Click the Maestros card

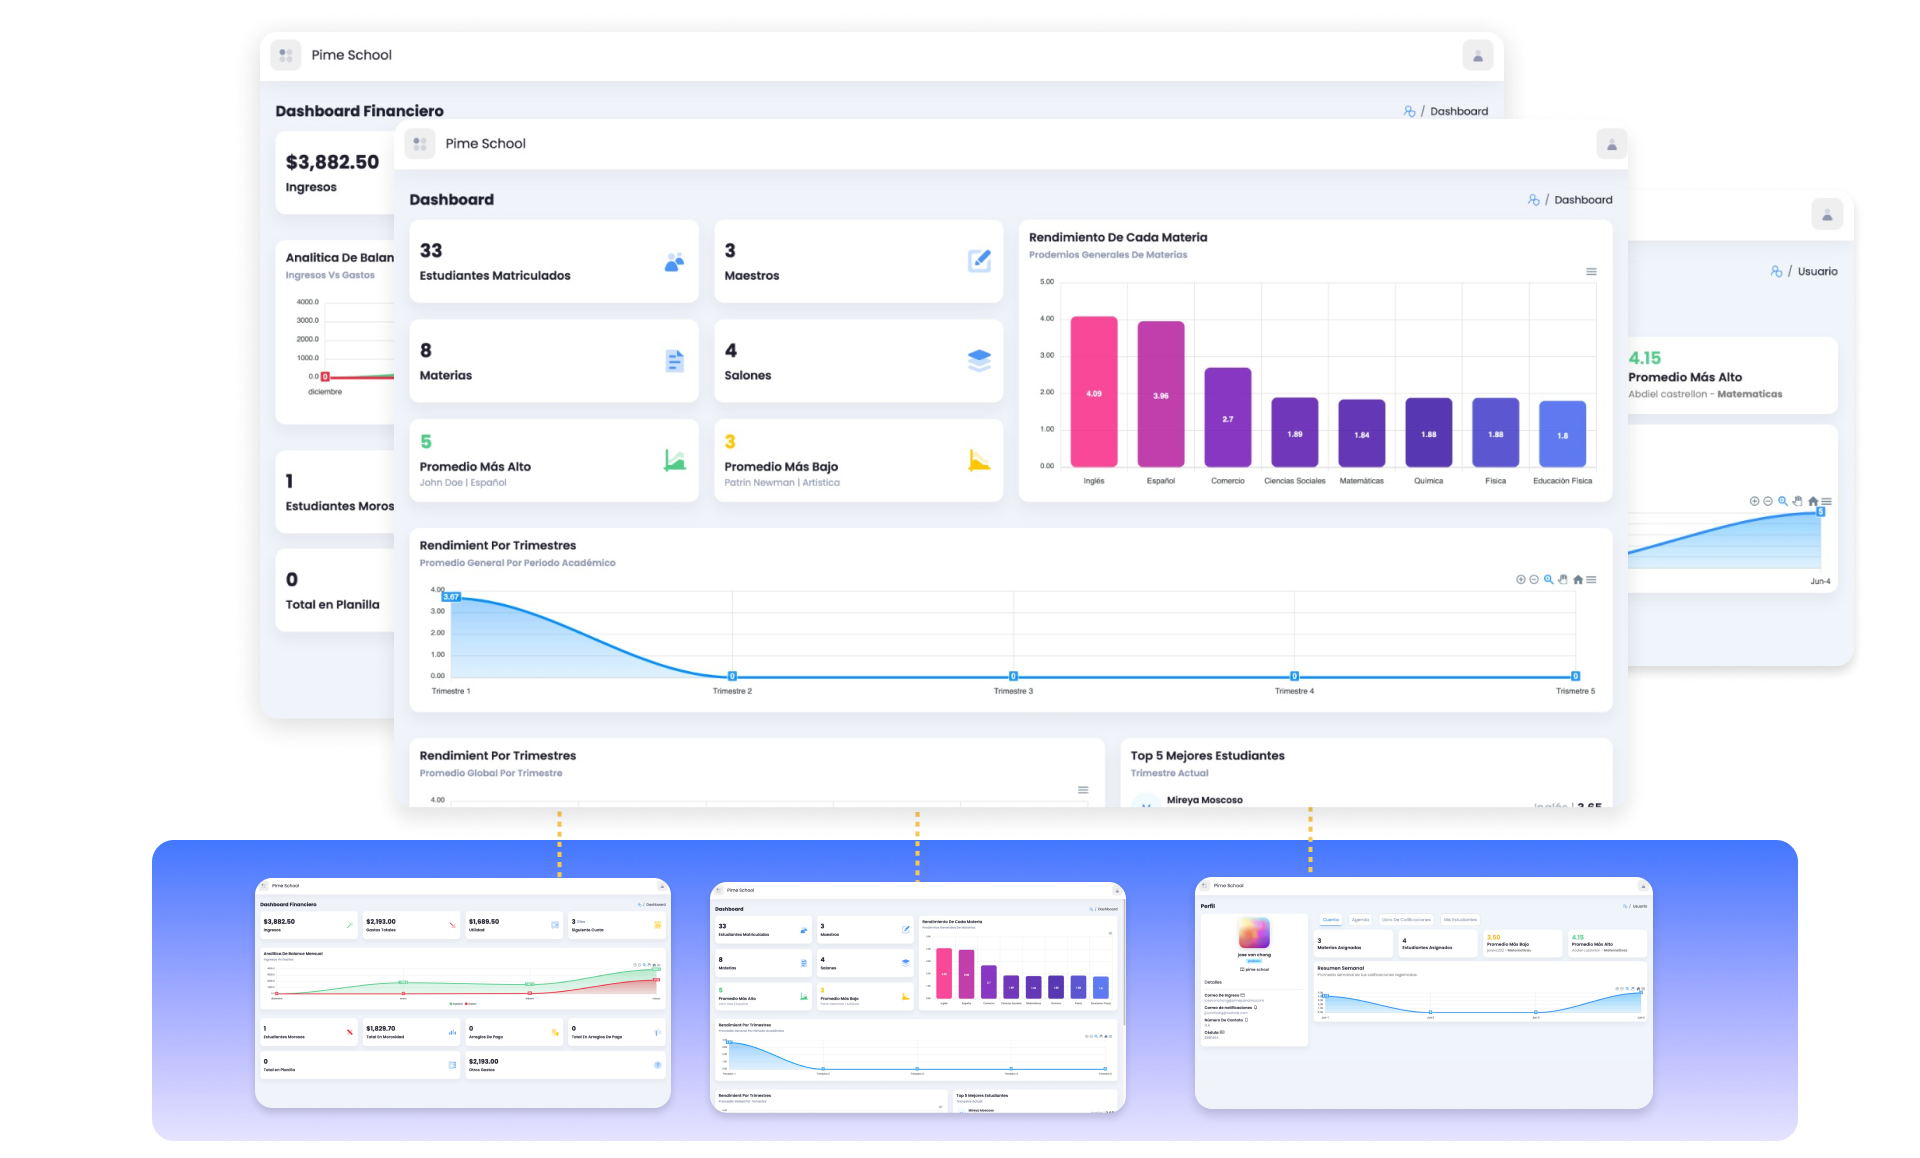click(858, 262)
